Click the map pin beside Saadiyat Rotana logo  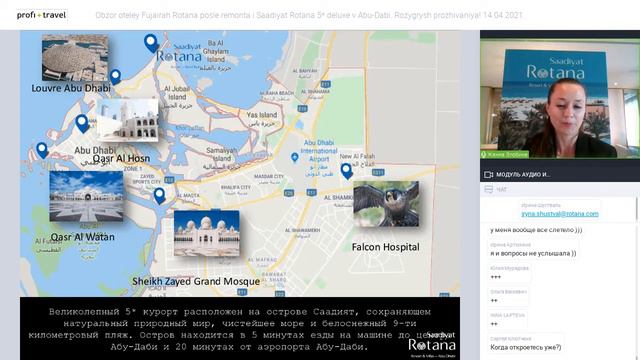[x=151, y=43]
